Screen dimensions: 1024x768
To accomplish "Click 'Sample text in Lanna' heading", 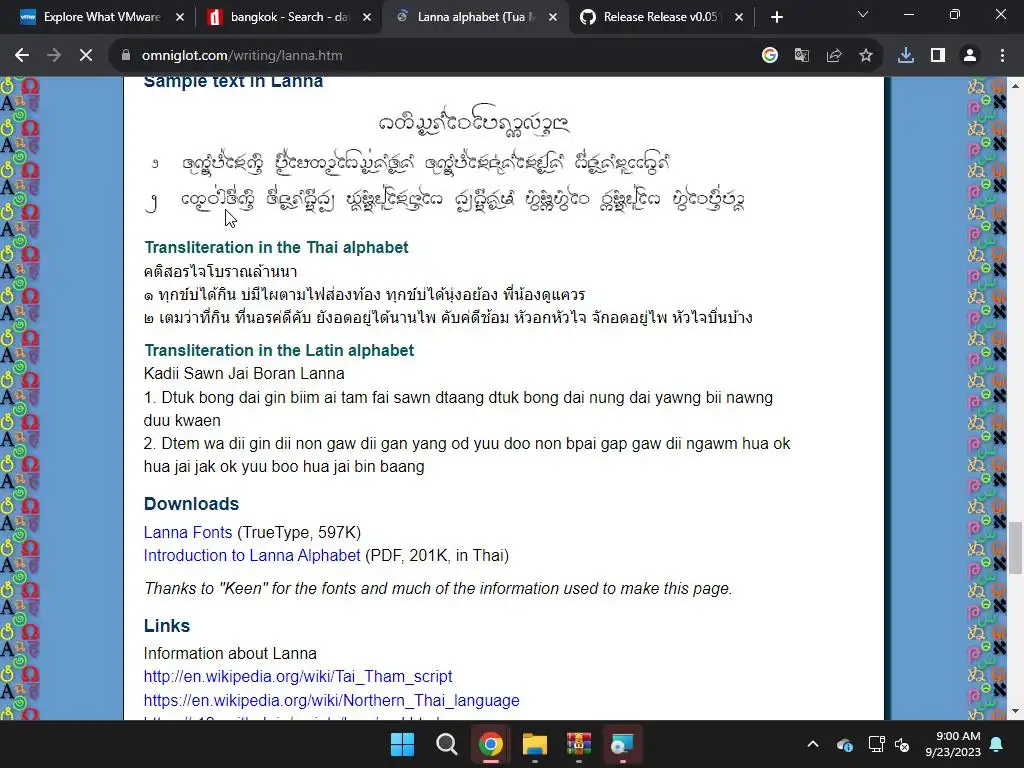I will [233, 82].
